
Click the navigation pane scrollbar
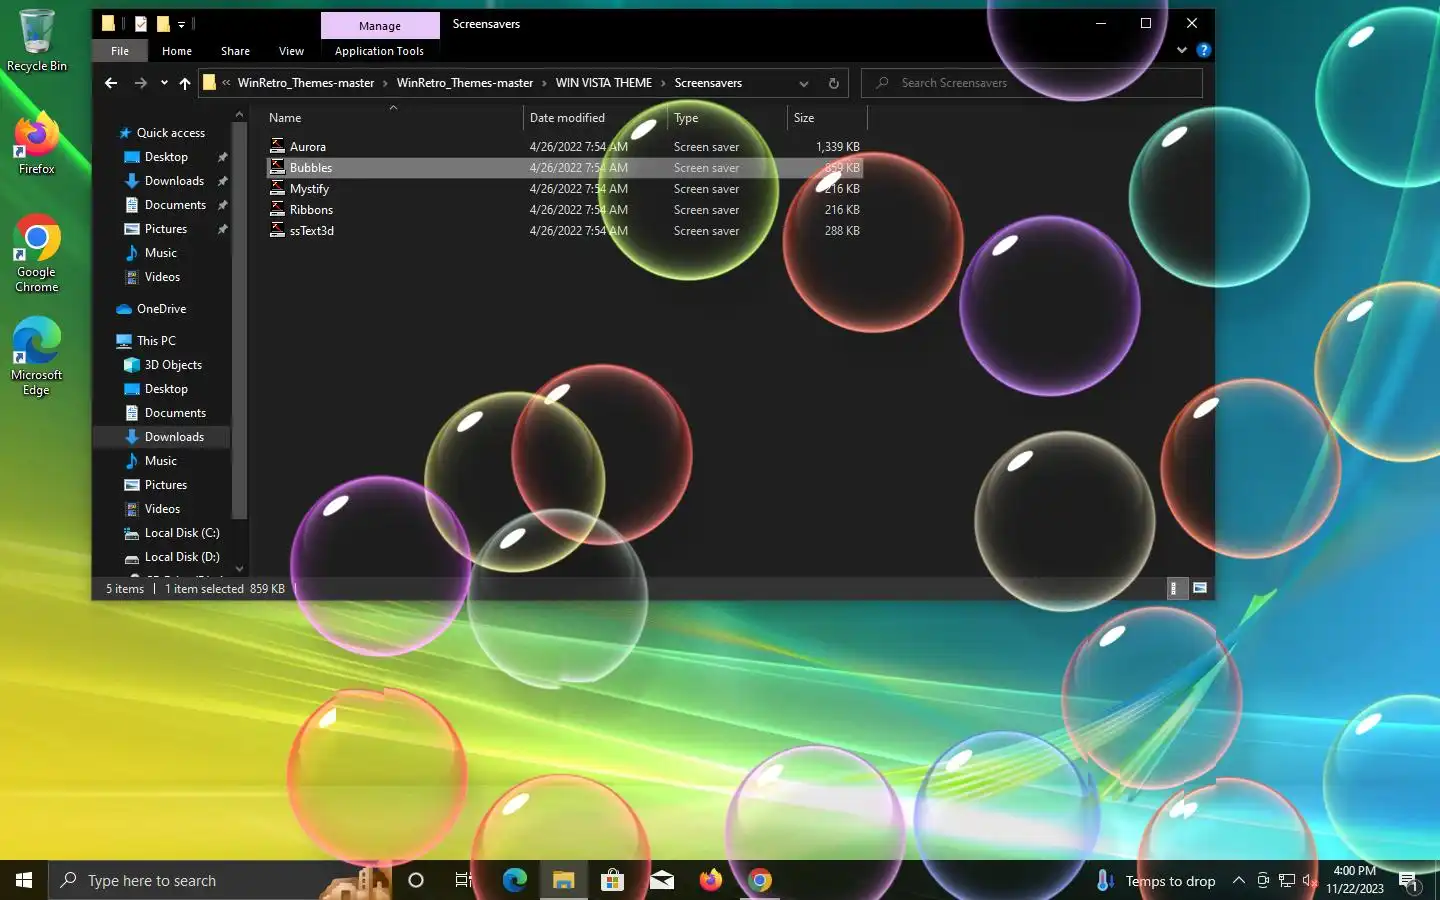pos(239,320)
